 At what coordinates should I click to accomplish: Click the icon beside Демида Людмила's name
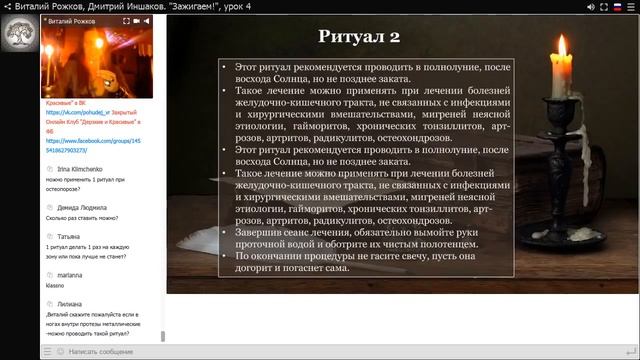50,207
